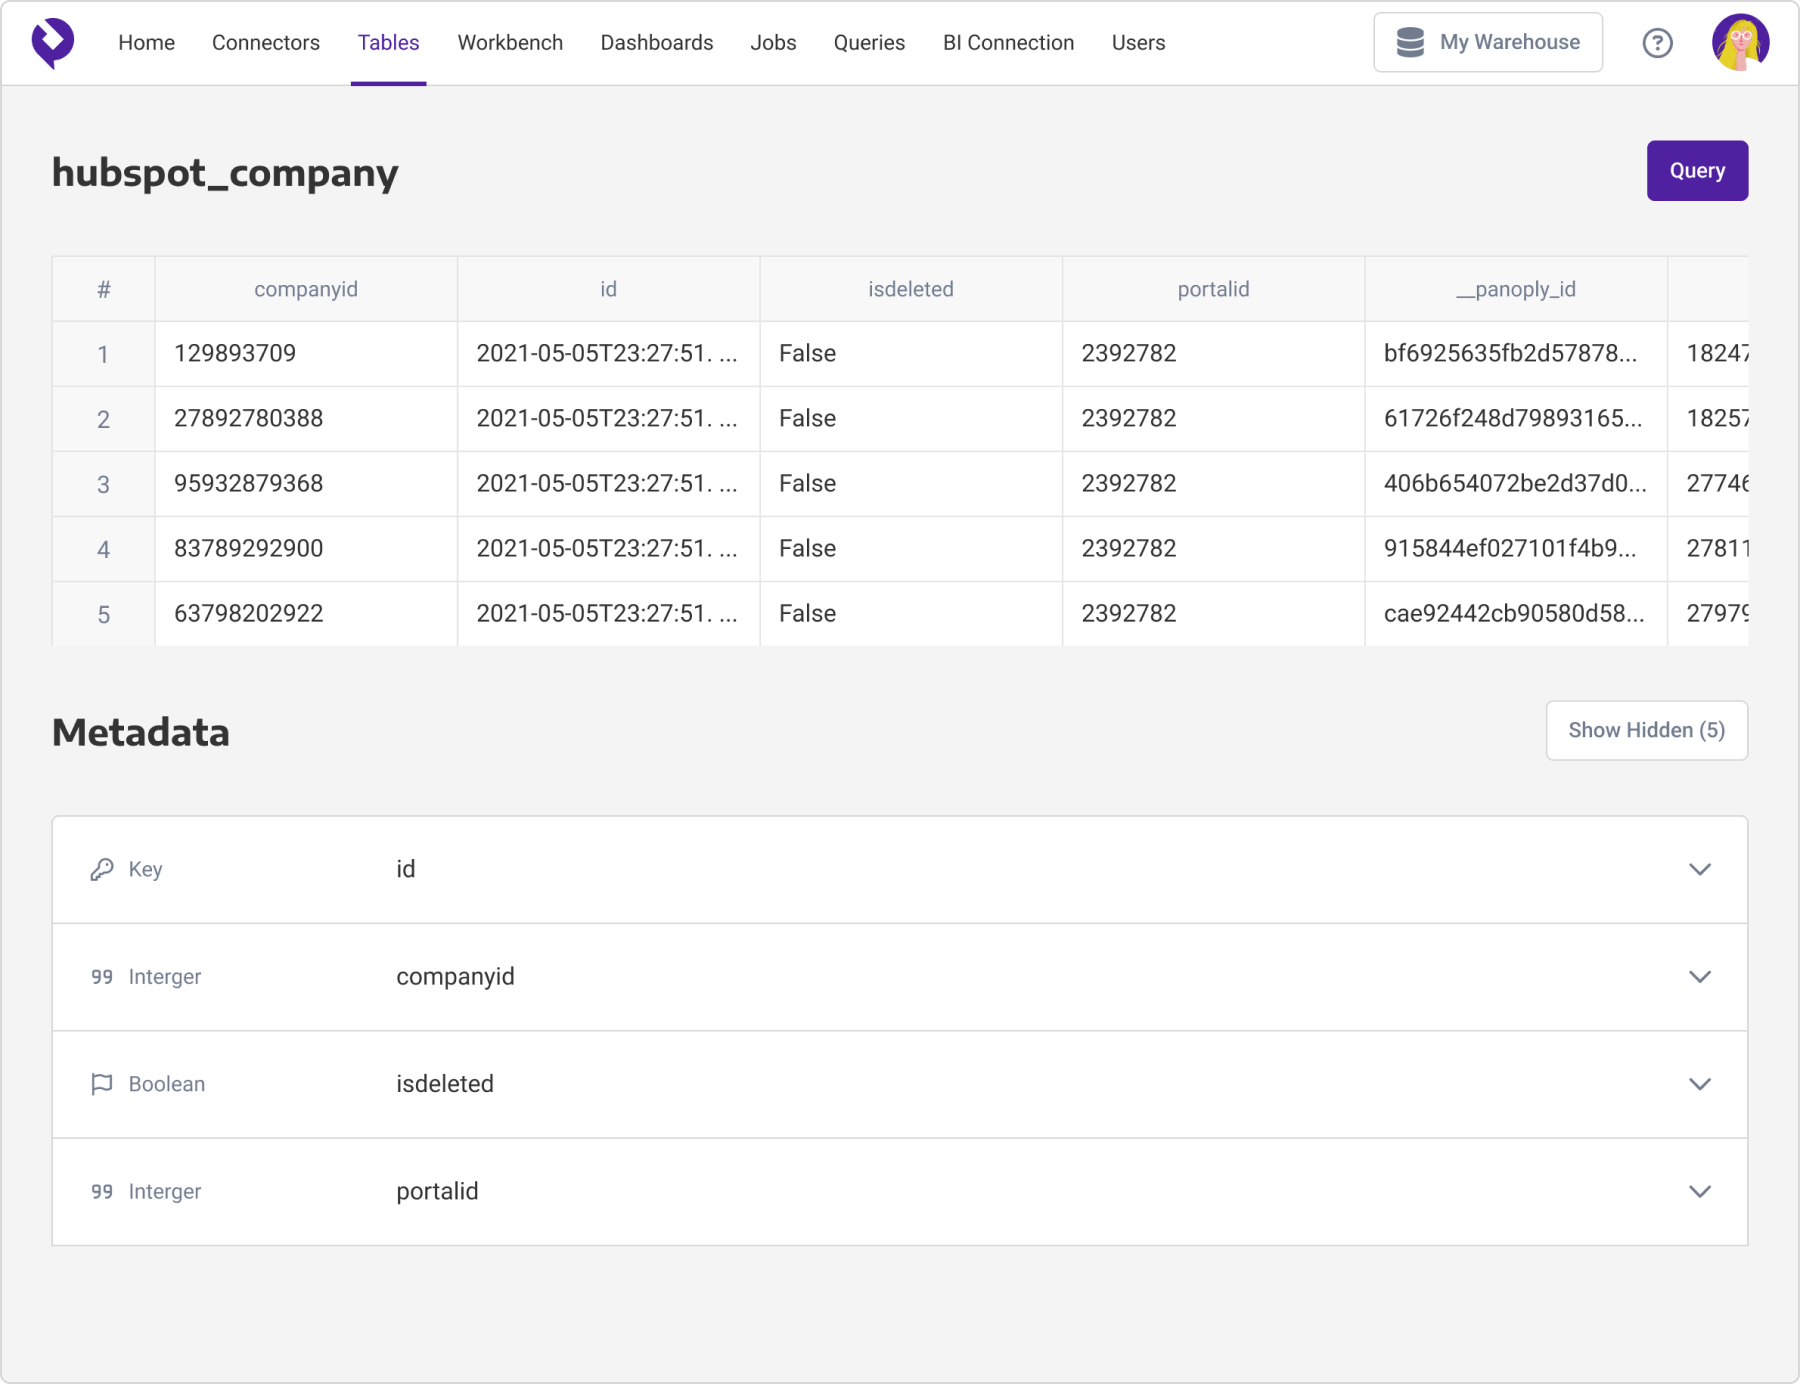This screenshot has width=1800, height=1384.
Task: Expand the companyid metadata row chevron
Action: pyautogui.click(x=1700, y=977)
